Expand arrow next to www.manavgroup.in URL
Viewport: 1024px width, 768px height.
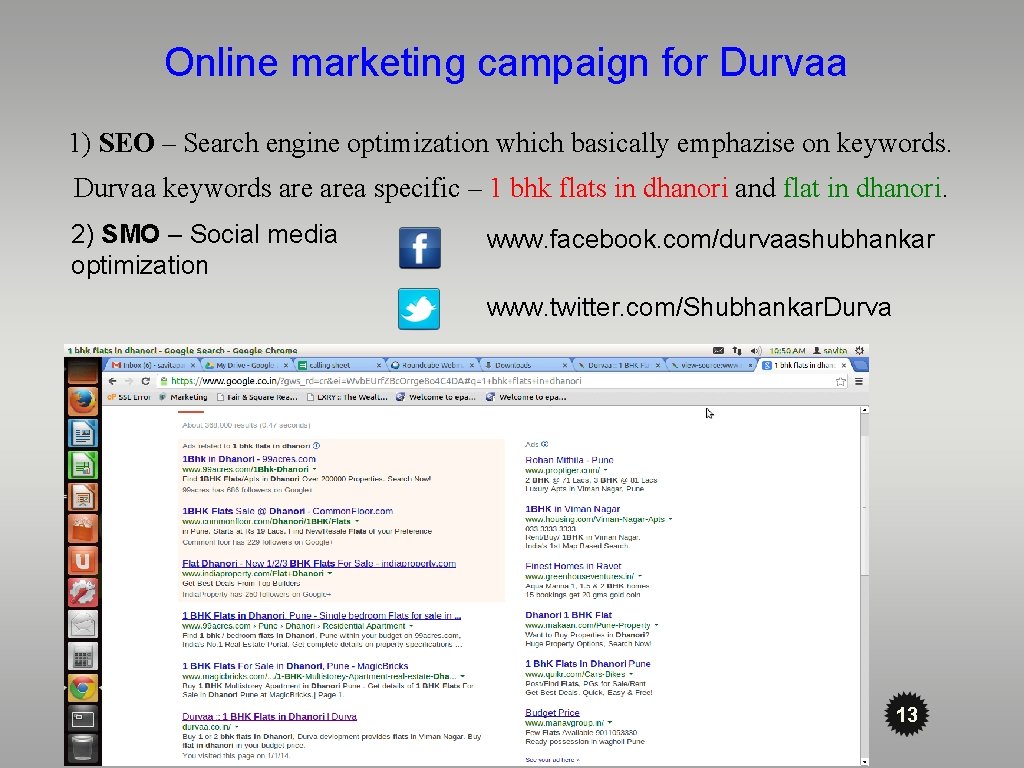tap(610, 723)
